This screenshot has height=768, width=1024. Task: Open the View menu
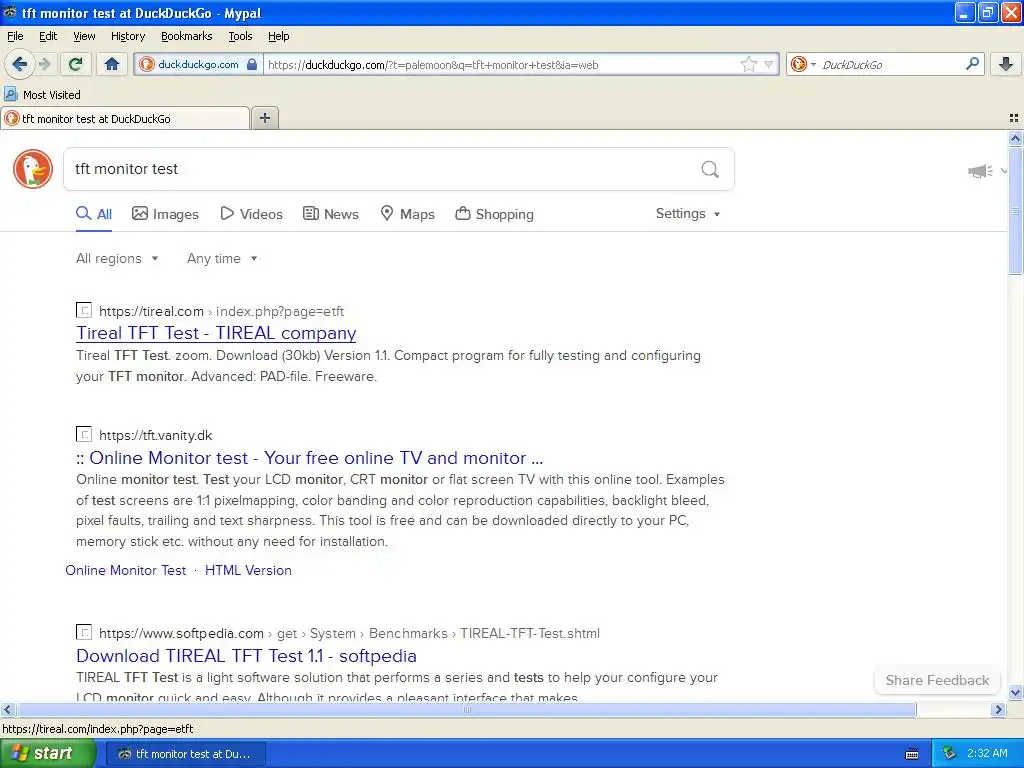point(84,36)
